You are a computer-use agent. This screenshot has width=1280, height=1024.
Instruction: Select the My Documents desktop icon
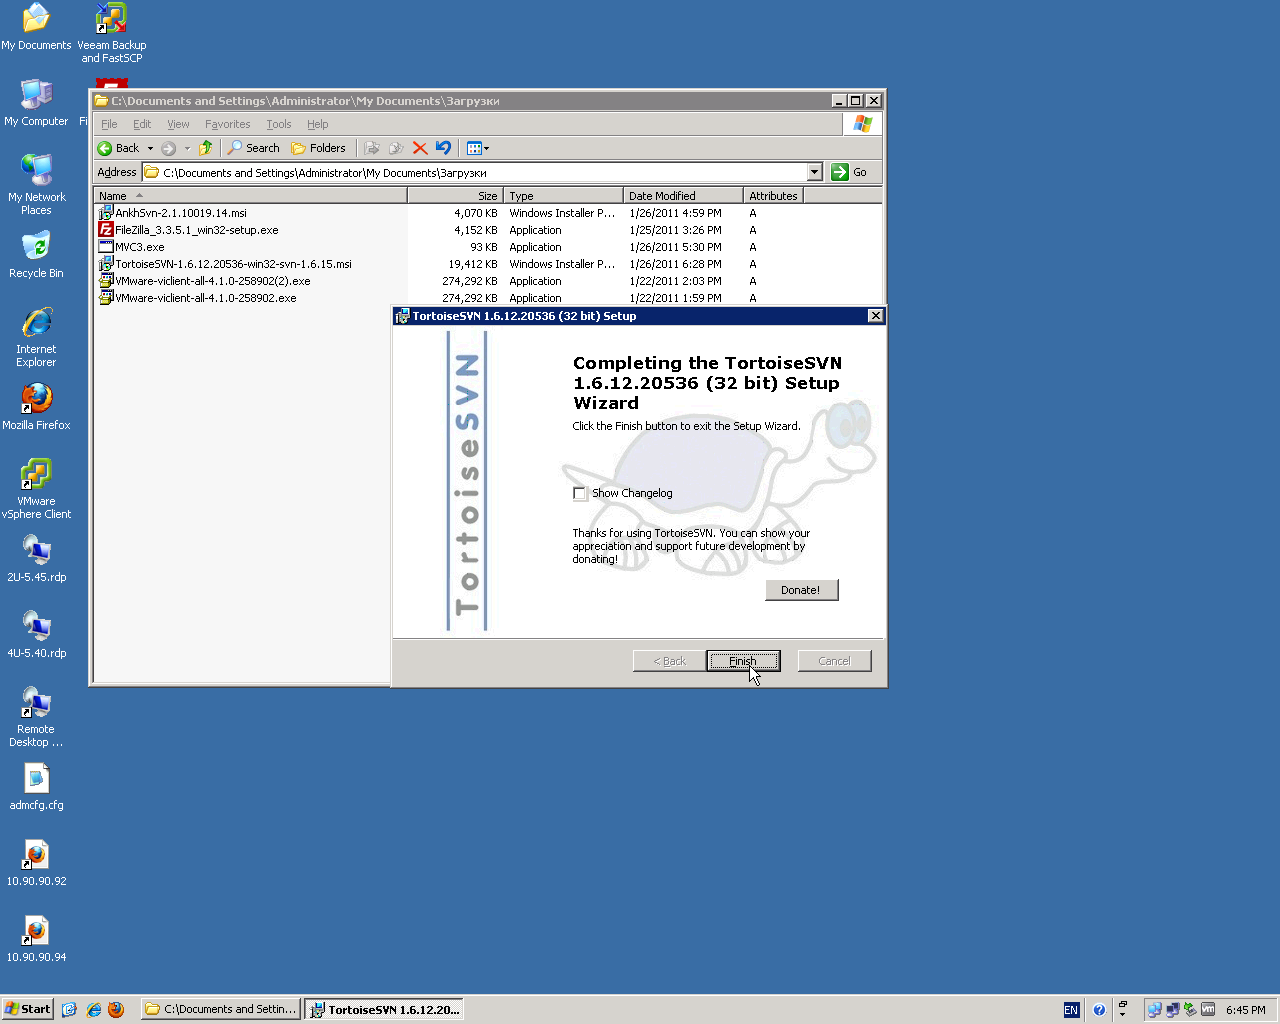[x=36, y=28]
